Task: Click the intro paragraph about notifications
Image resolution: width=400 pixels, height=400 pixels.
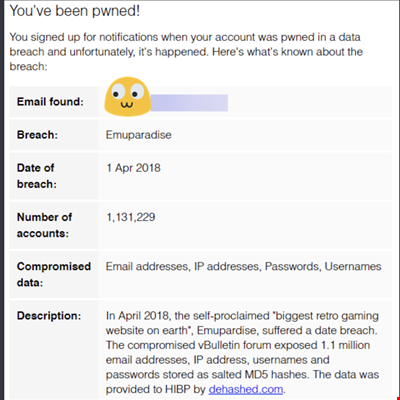Action: tap(186, 52)
